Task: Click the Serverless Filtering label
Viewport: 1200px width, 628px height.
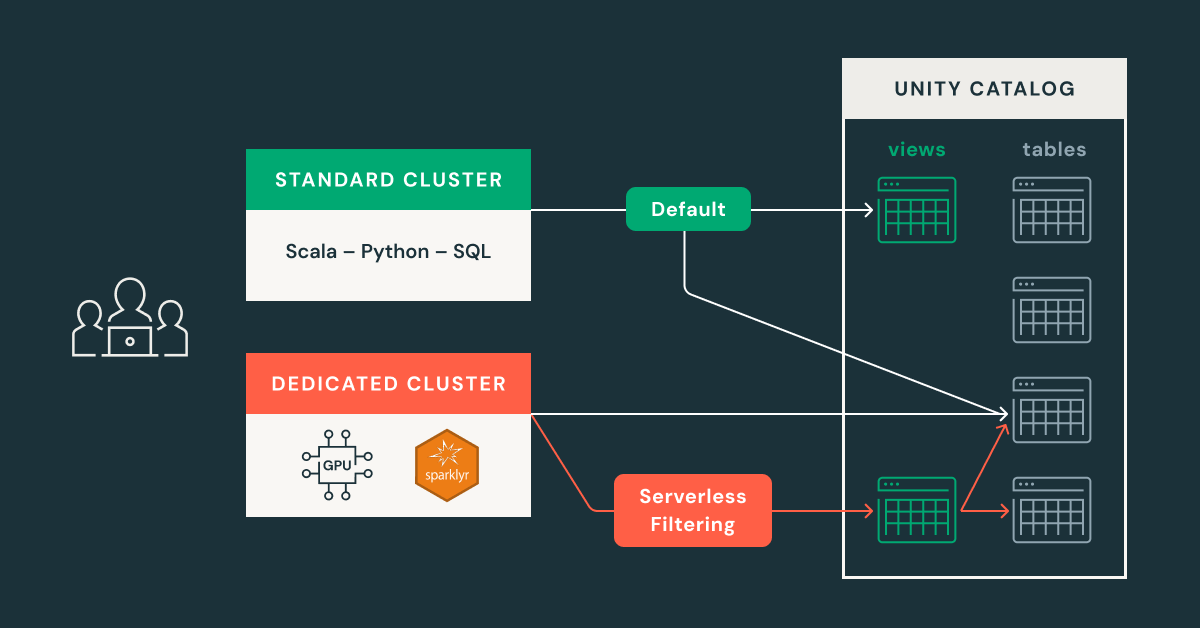Action: point(693,510)
